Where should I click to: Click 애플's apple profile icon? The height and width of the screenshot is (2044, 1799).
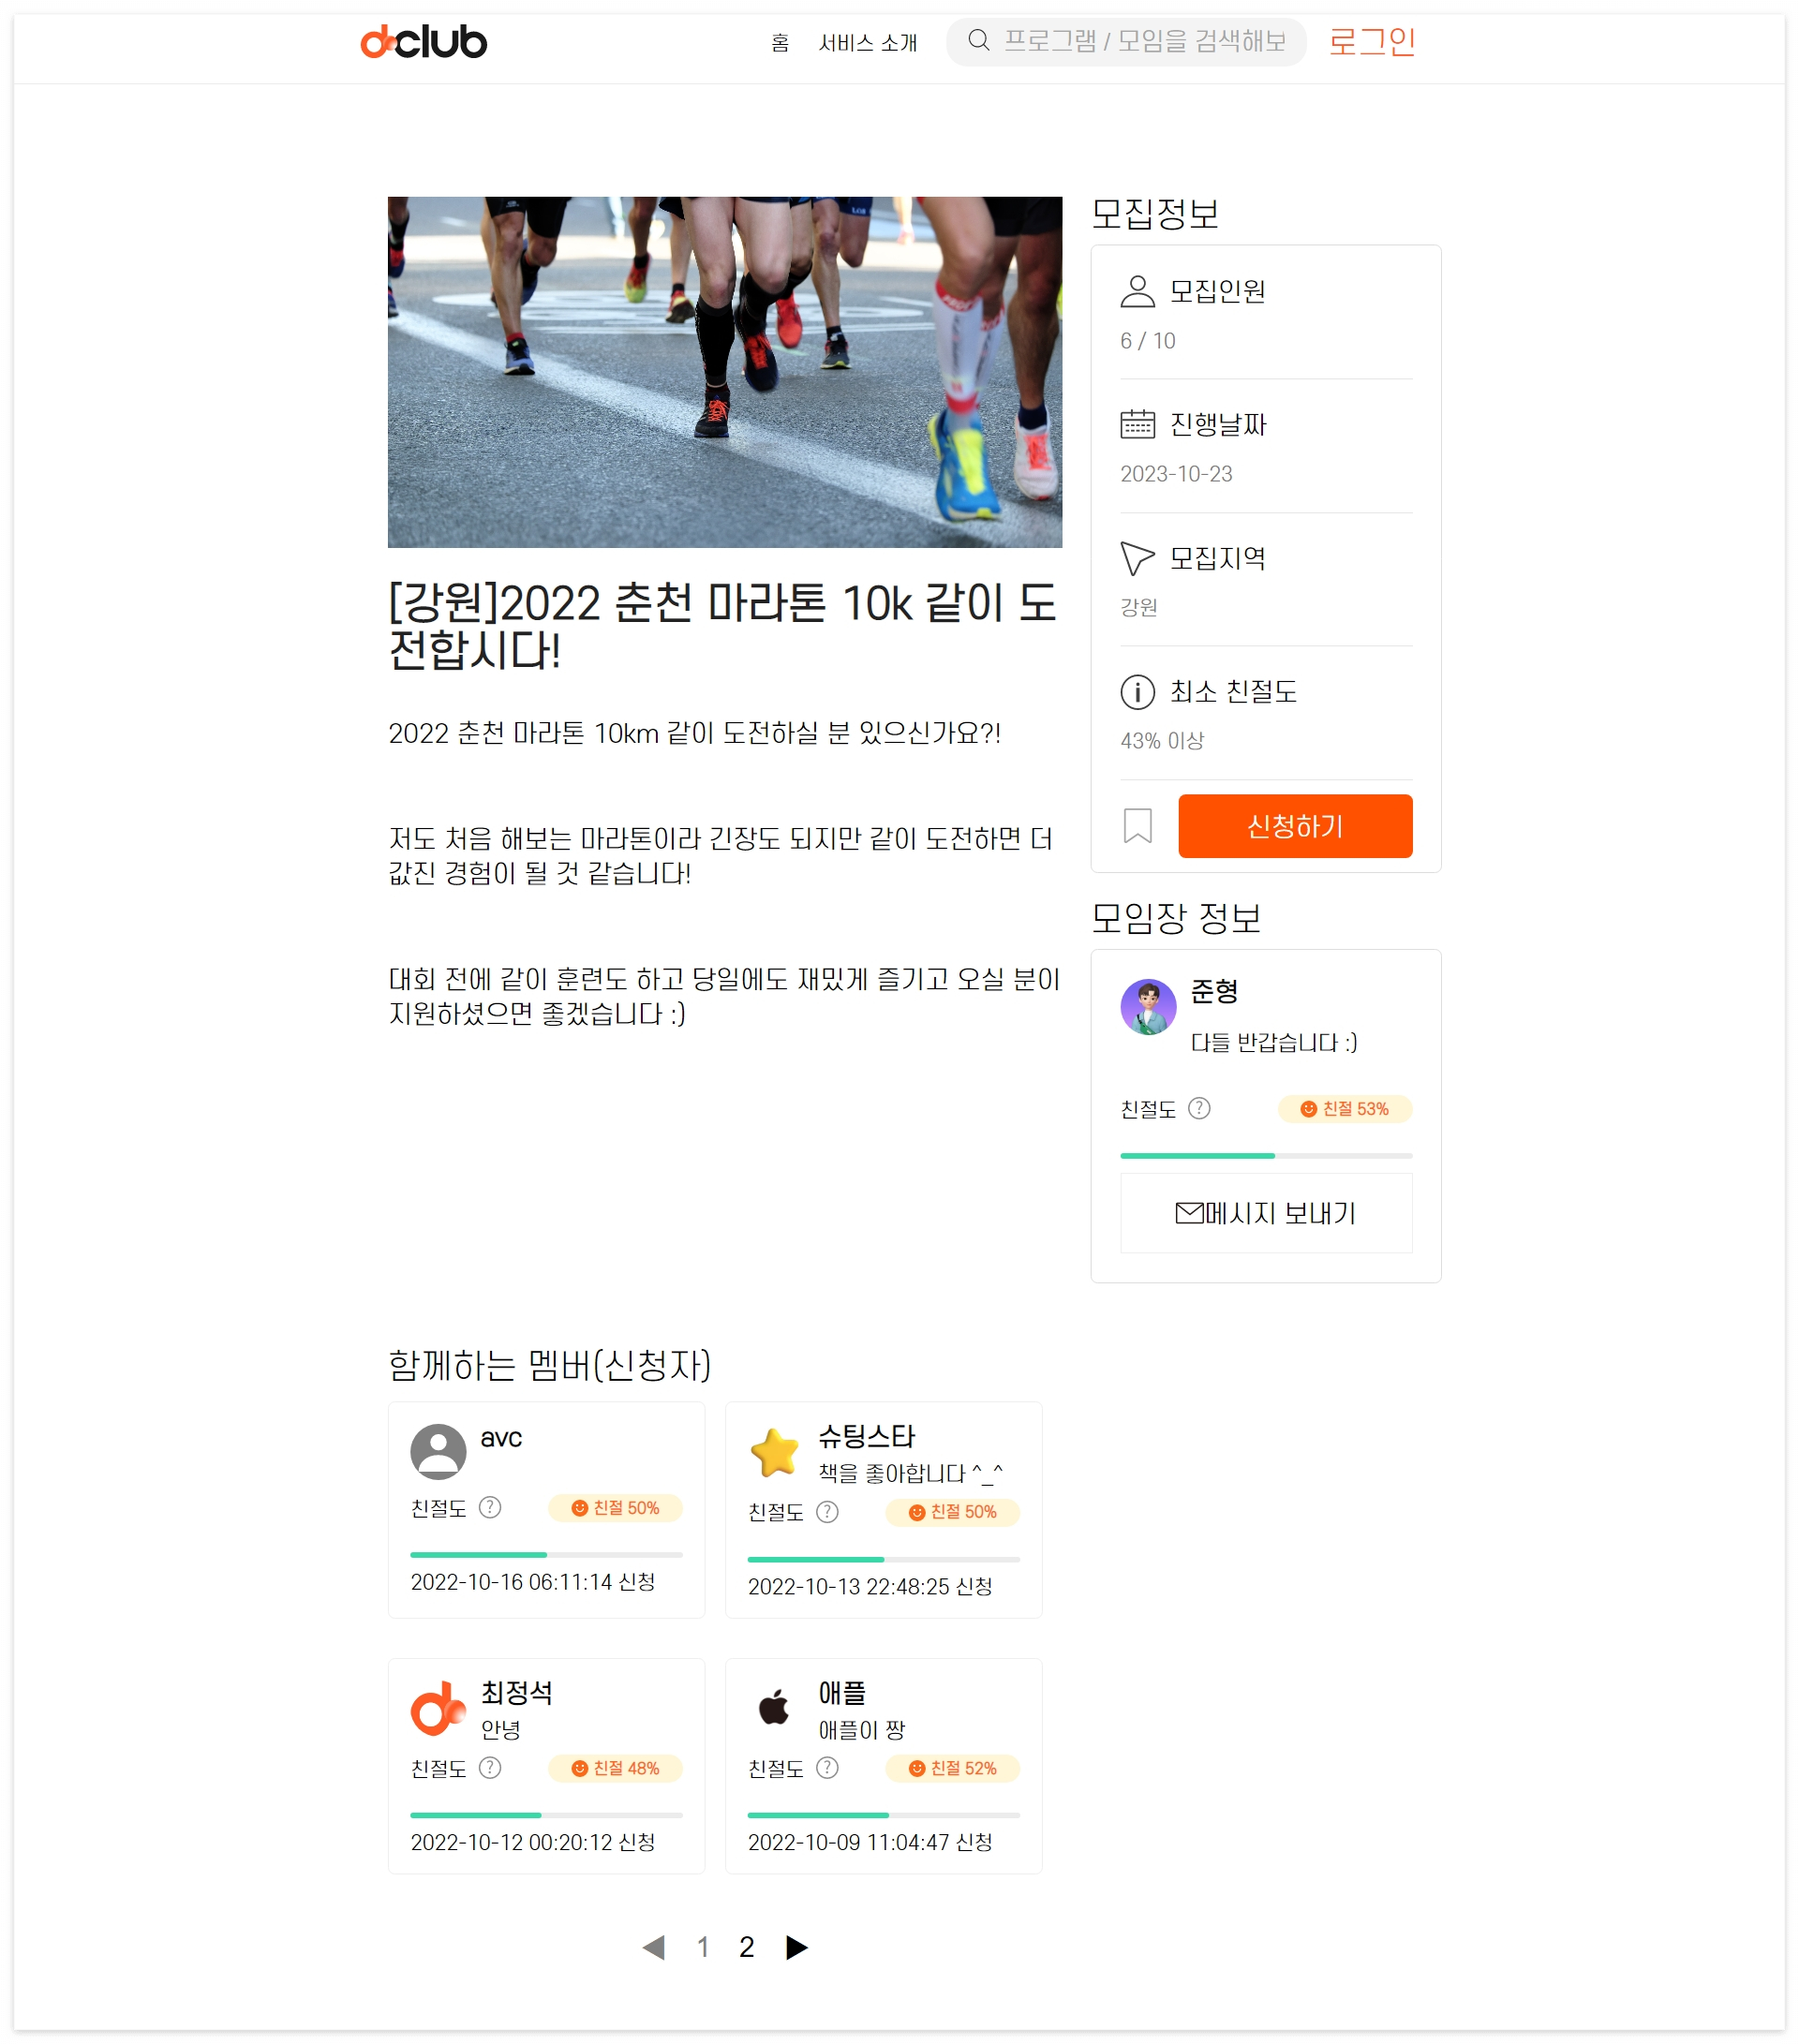pos(774,1708)
